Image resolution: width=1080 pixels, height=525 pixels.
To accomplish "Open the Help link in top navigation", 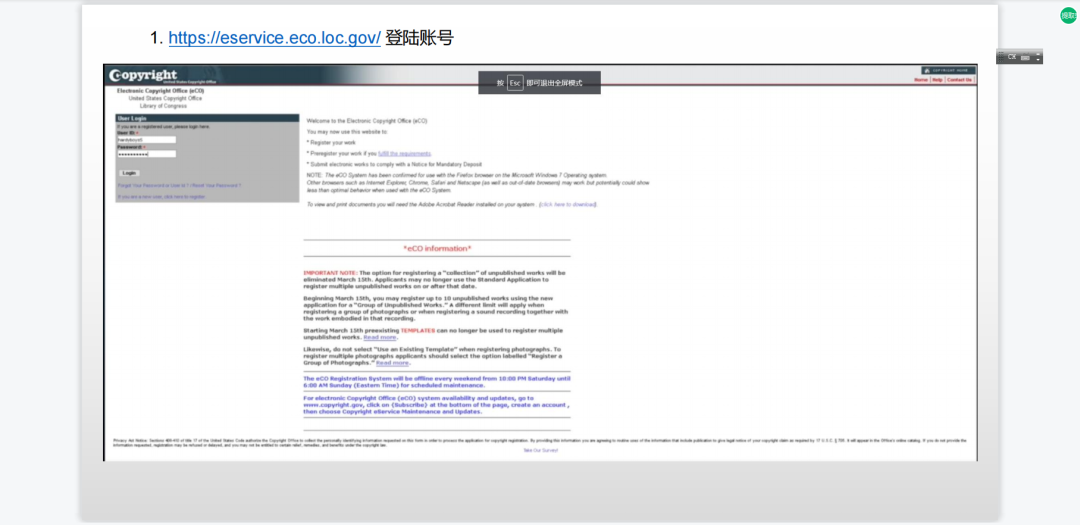I will tap(937, 80).
